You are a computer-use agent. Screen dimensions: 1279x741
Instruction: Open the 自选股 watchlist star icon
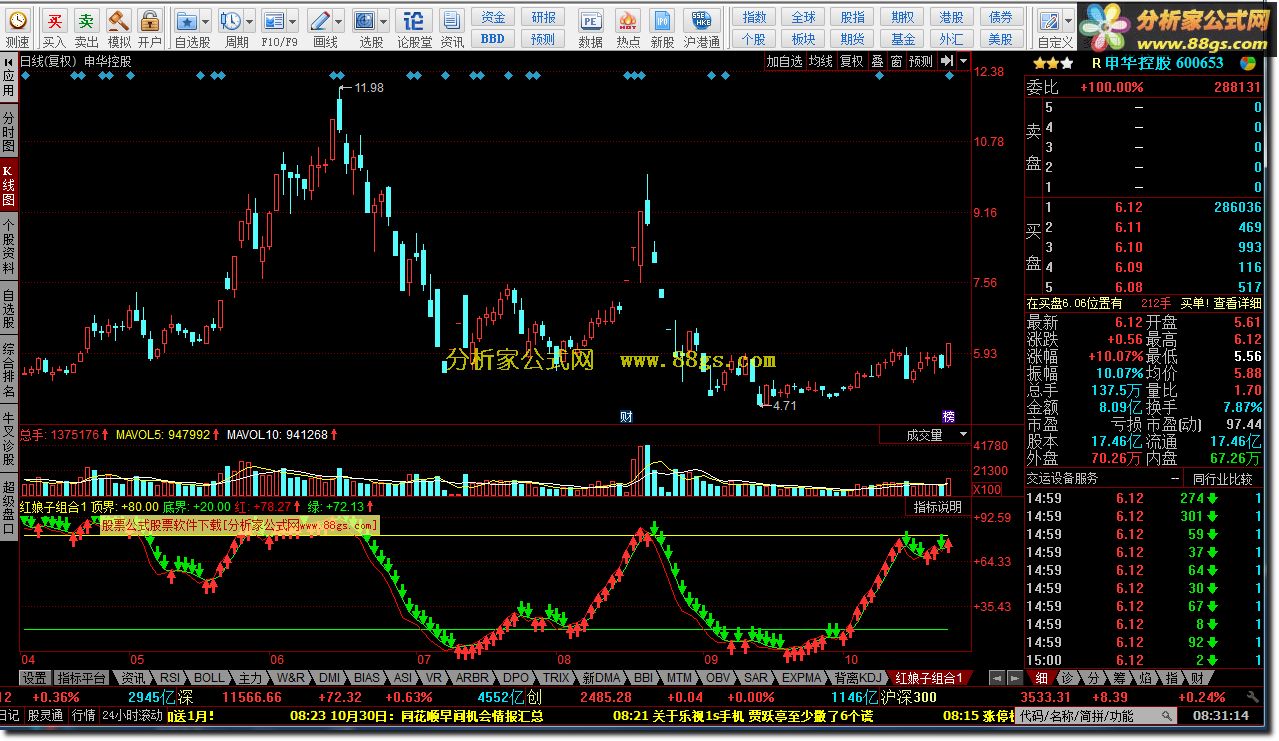pos(187,21)
